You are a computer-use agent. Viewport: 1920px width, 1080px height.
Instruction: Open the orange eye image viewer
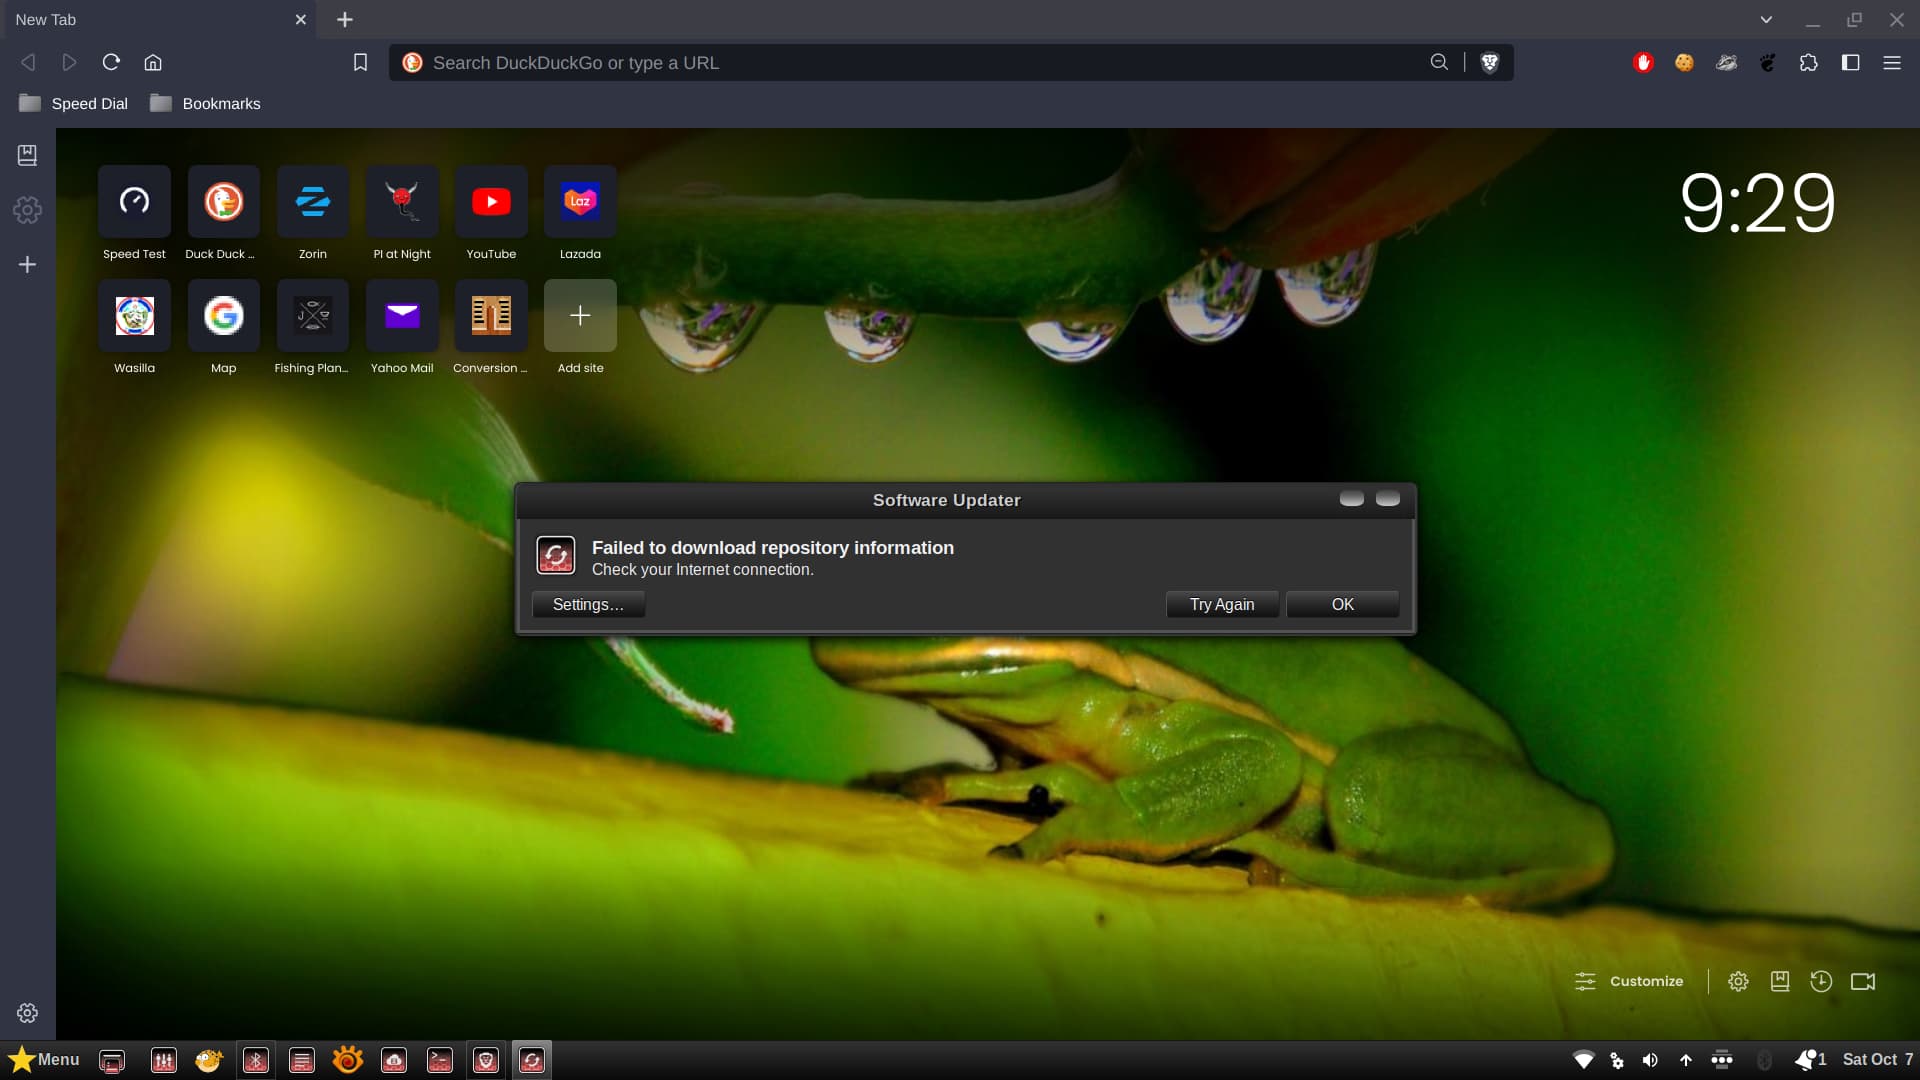tap(347, 1059)
